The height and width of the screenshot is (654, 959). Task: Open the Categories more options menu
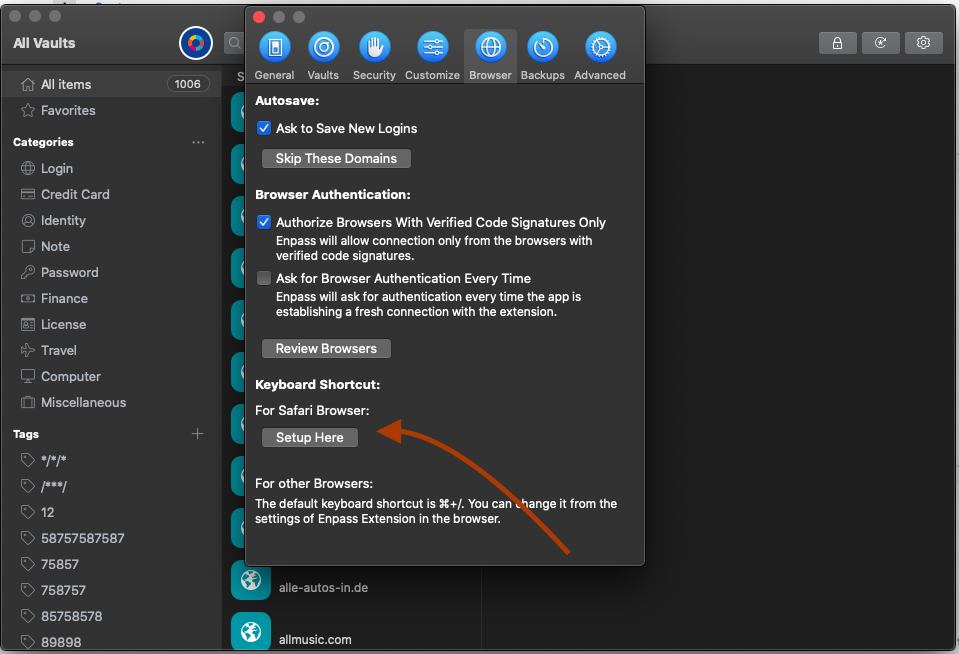point(198,142)
